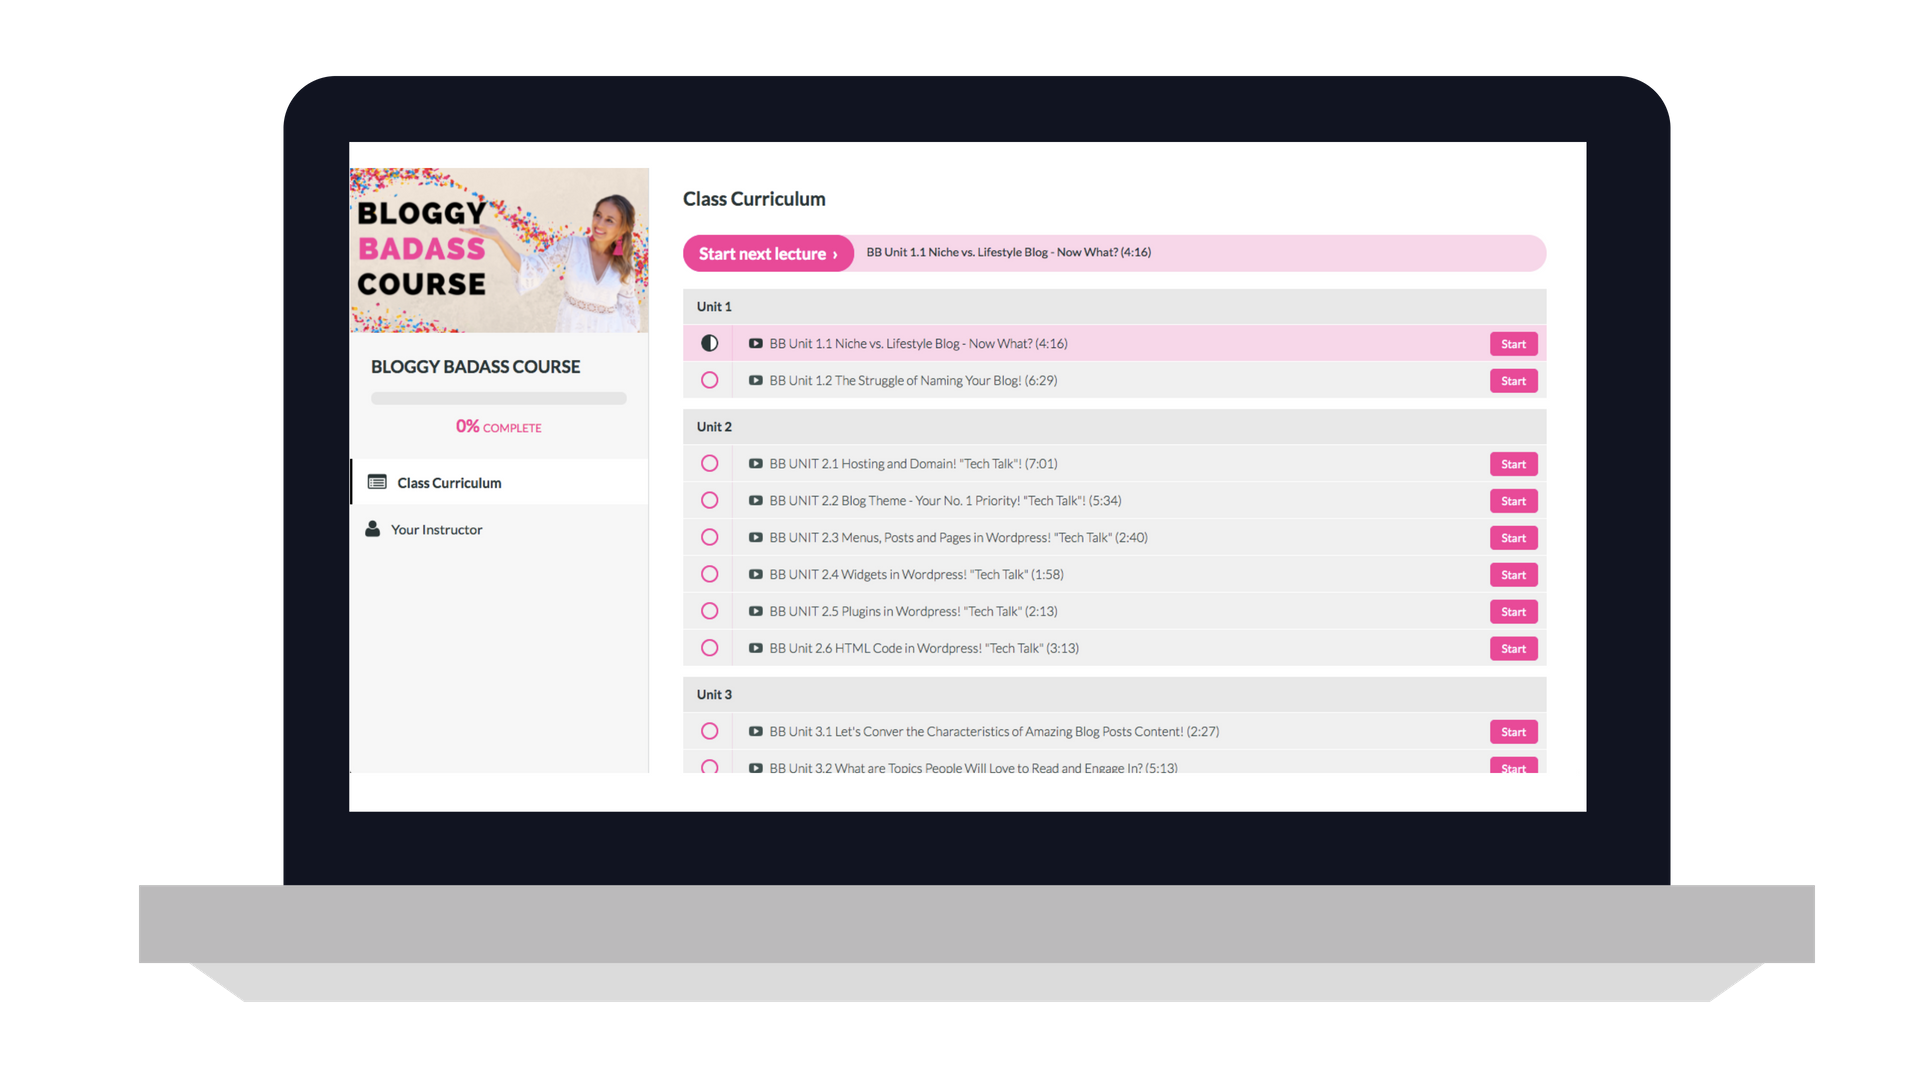Click next lecture title in pink banner
1920x1080 pixels.
coord(1008,252)
